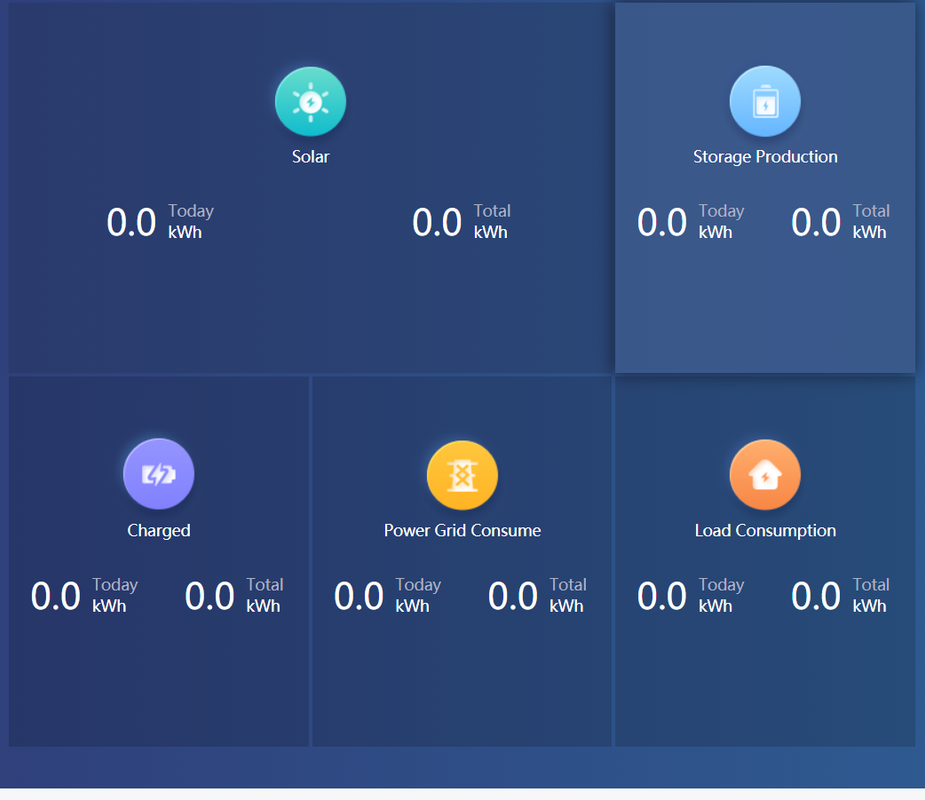Viewport: 925px width, 800px height.
Task: Click Power Grid Consume Today 0.0 value
Action: pos(359,596)
